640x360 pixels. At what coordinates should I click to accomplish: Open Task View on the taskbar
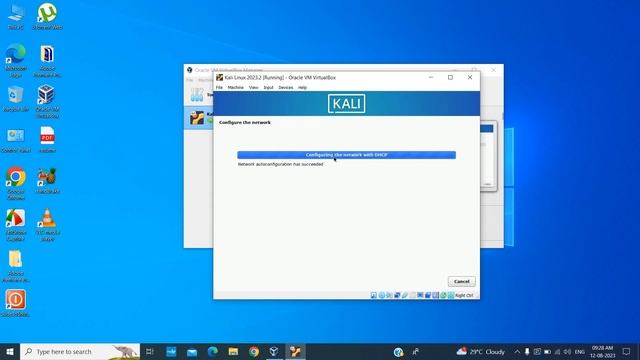pos(150,351)
